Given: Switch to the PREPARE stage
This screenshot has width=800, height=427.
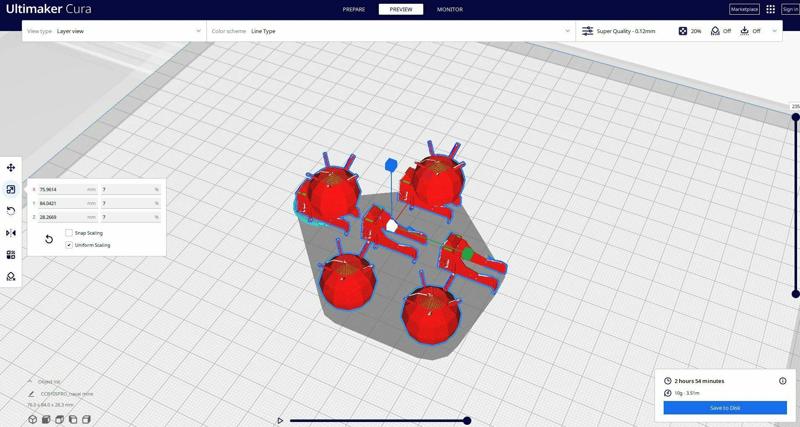Looking at the screenshot, I should (354, 9).
